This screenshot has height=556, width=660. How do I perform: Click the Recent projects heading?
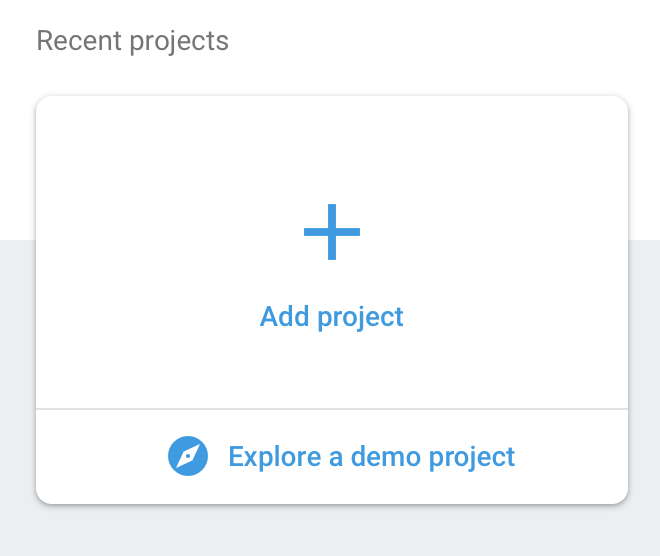click(132, 41)
